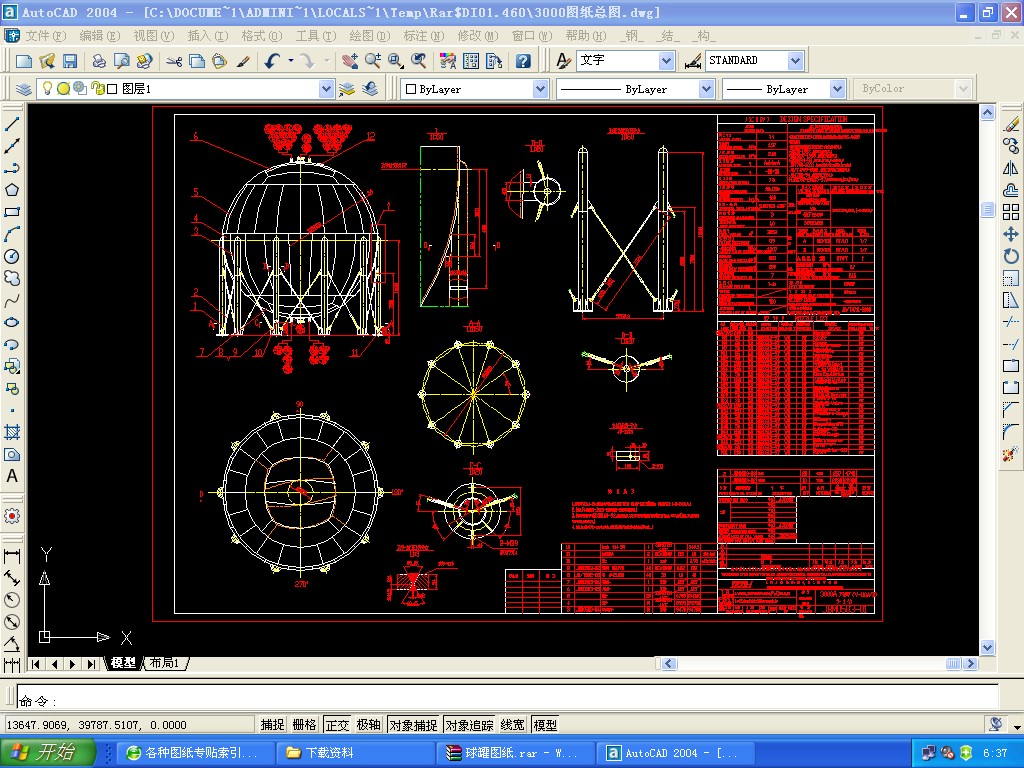Switch to 各种图纸专贴索引 browser taskbar button
Viewport: 1024px width, 768px height.
pos(193,753)
